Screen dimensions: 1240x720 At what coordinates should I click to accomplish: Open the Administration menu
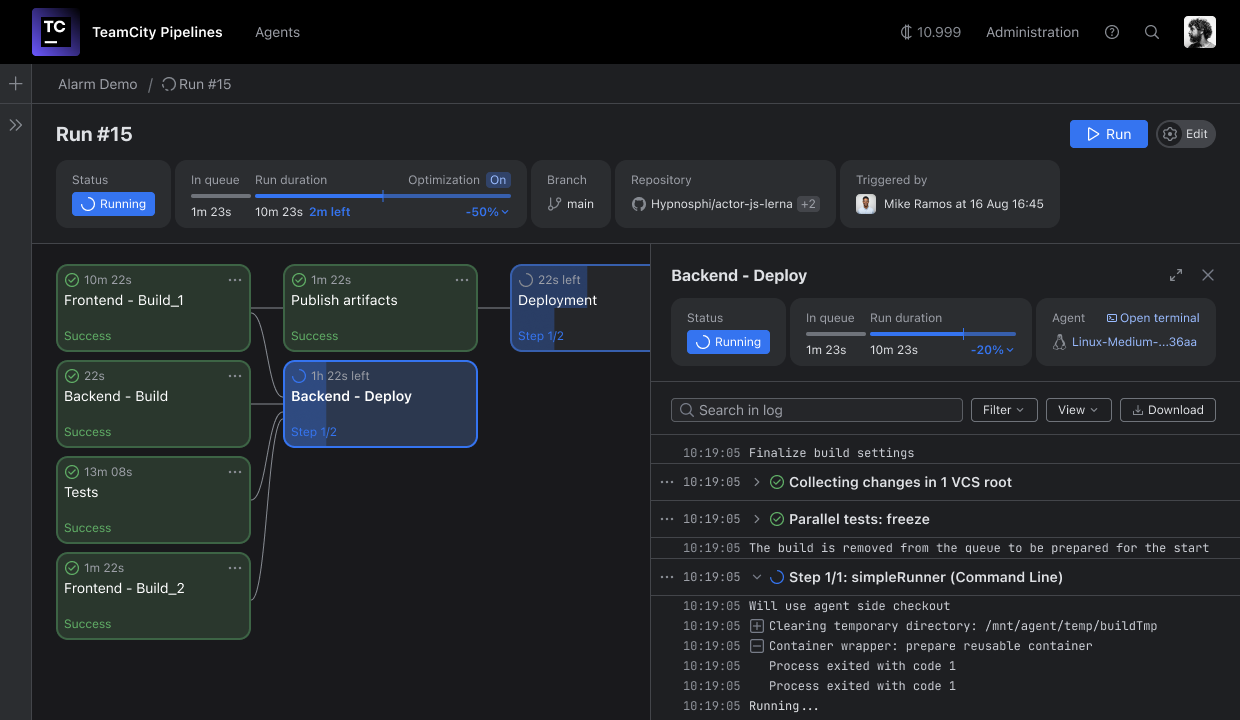point(1032,32)
